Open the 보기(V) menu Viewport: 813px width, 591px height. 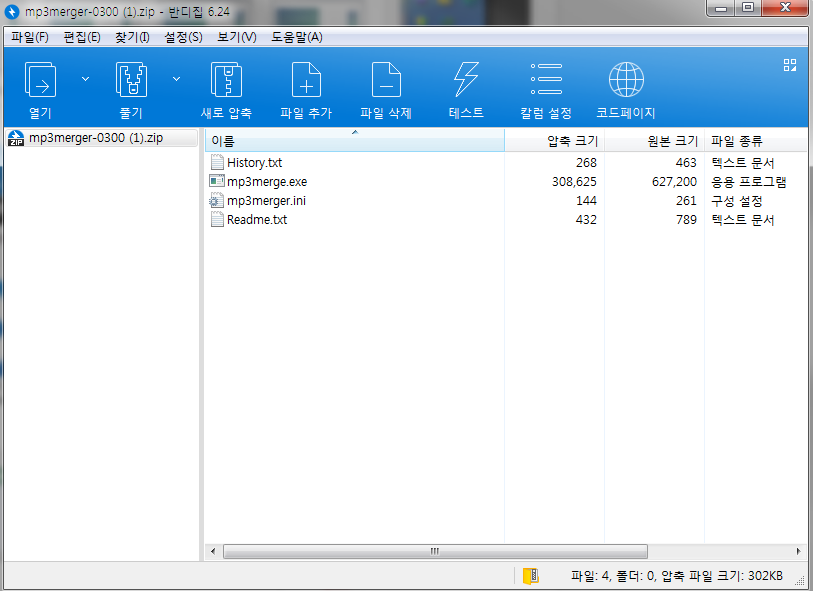tap(236, 37)
